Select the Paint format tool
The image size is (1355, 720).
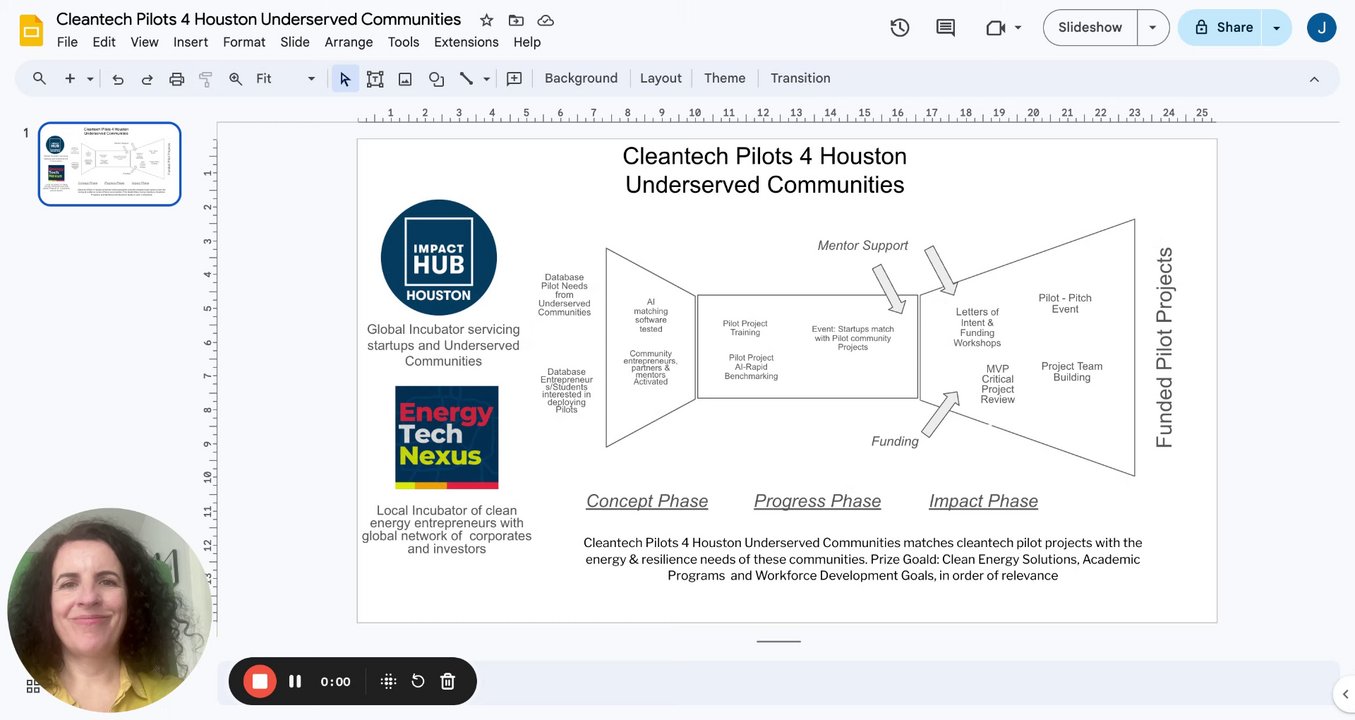pos(206,78)
